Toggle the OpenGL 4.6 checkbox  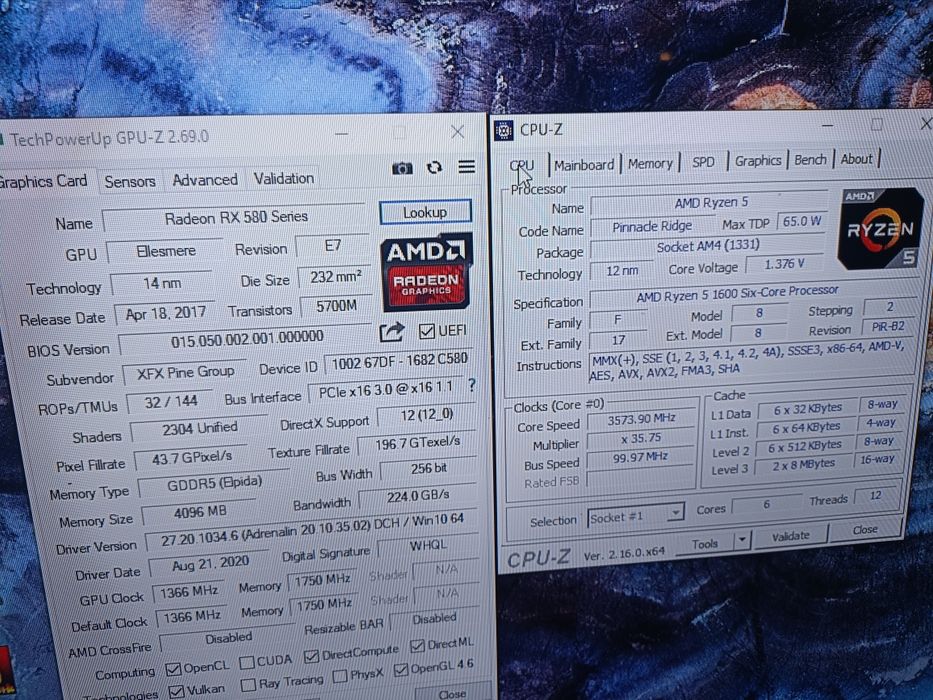[401, 670]
